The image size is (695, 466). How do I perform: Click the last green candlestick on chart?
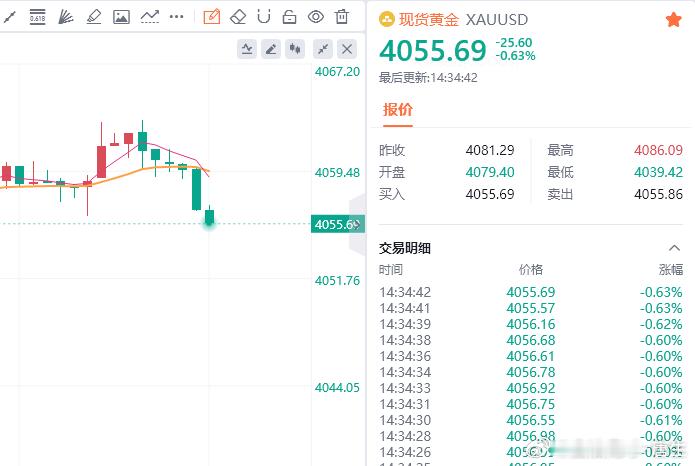coord(209,216)
